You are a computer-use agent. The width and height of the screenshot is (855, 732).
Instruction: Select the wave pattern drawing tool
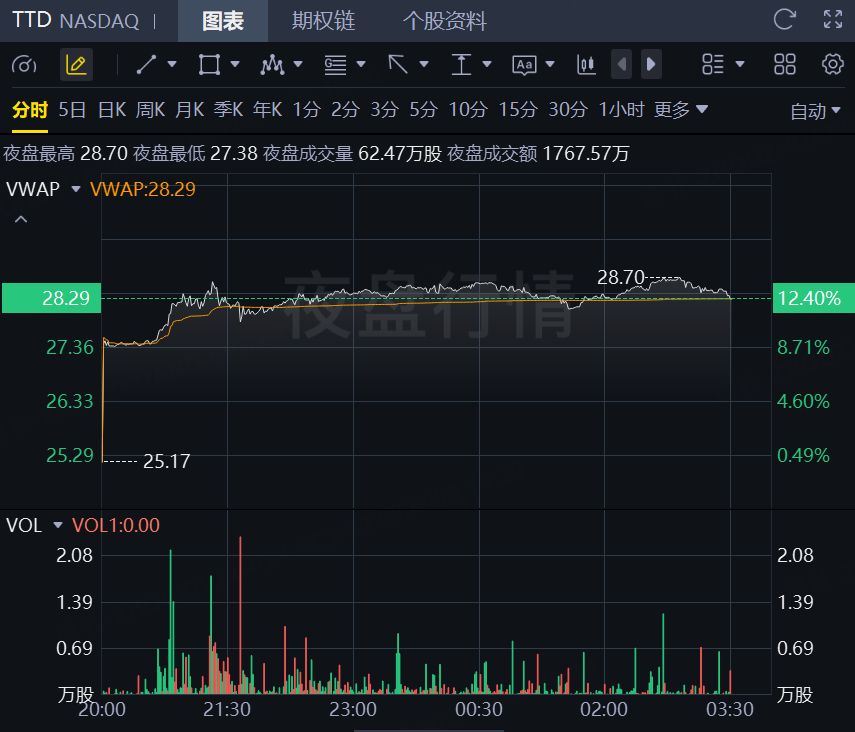coord(272,64)
